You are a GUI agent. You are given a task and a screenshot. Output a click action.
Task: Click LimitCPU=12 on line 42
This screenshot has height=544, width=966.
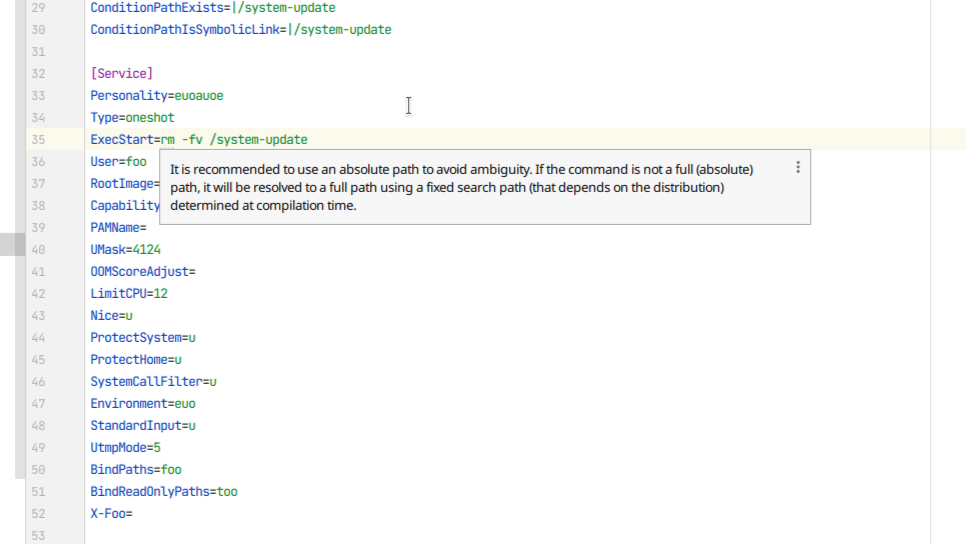pyautogui.click(x=129, y=293)
